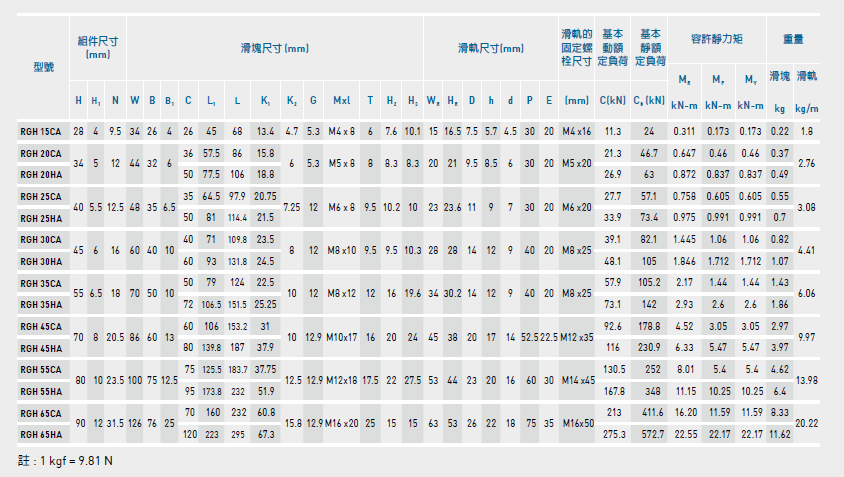
Task: Click the RGH 55CA model label
Action: pyautogui.click(x=40, y=369)
